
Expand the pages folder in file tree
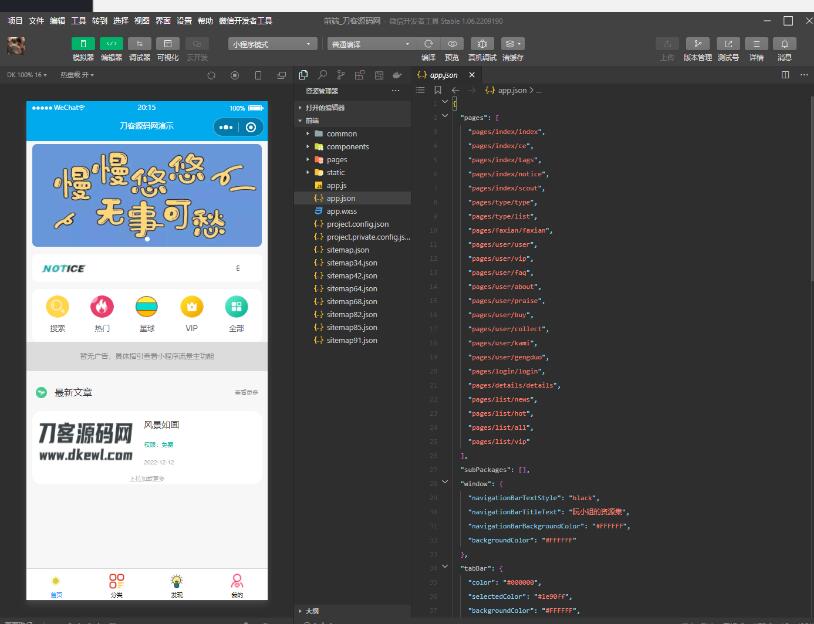click(336, 159)
